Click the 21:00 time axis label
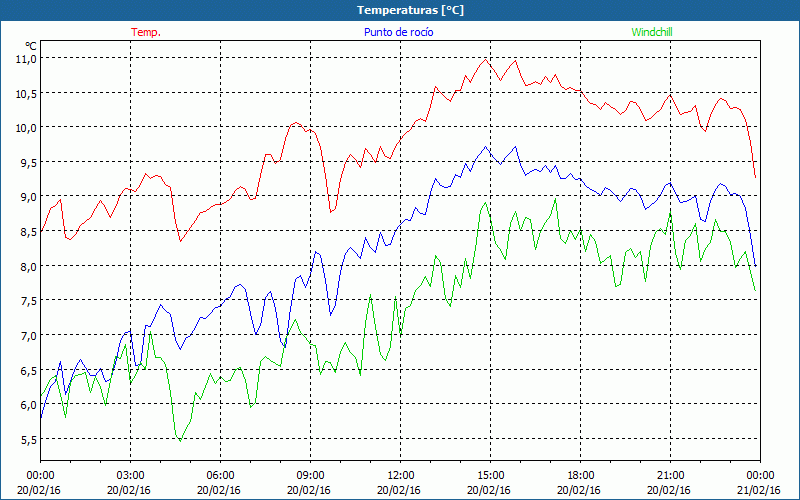The height and width of the screenshot is (500, 800). click(x=670, y=476)
